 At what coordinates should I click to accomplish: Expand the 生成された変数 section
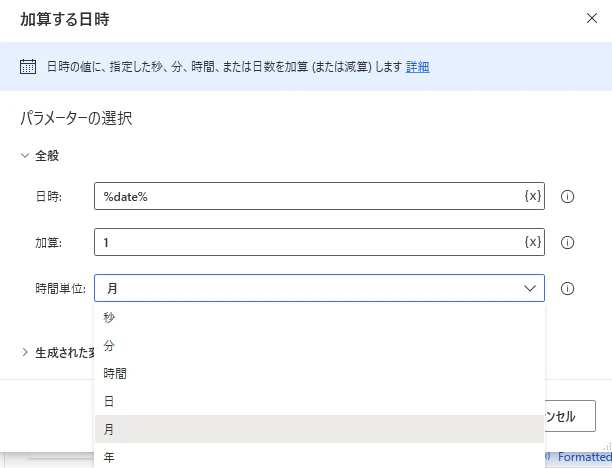(25, 352)
